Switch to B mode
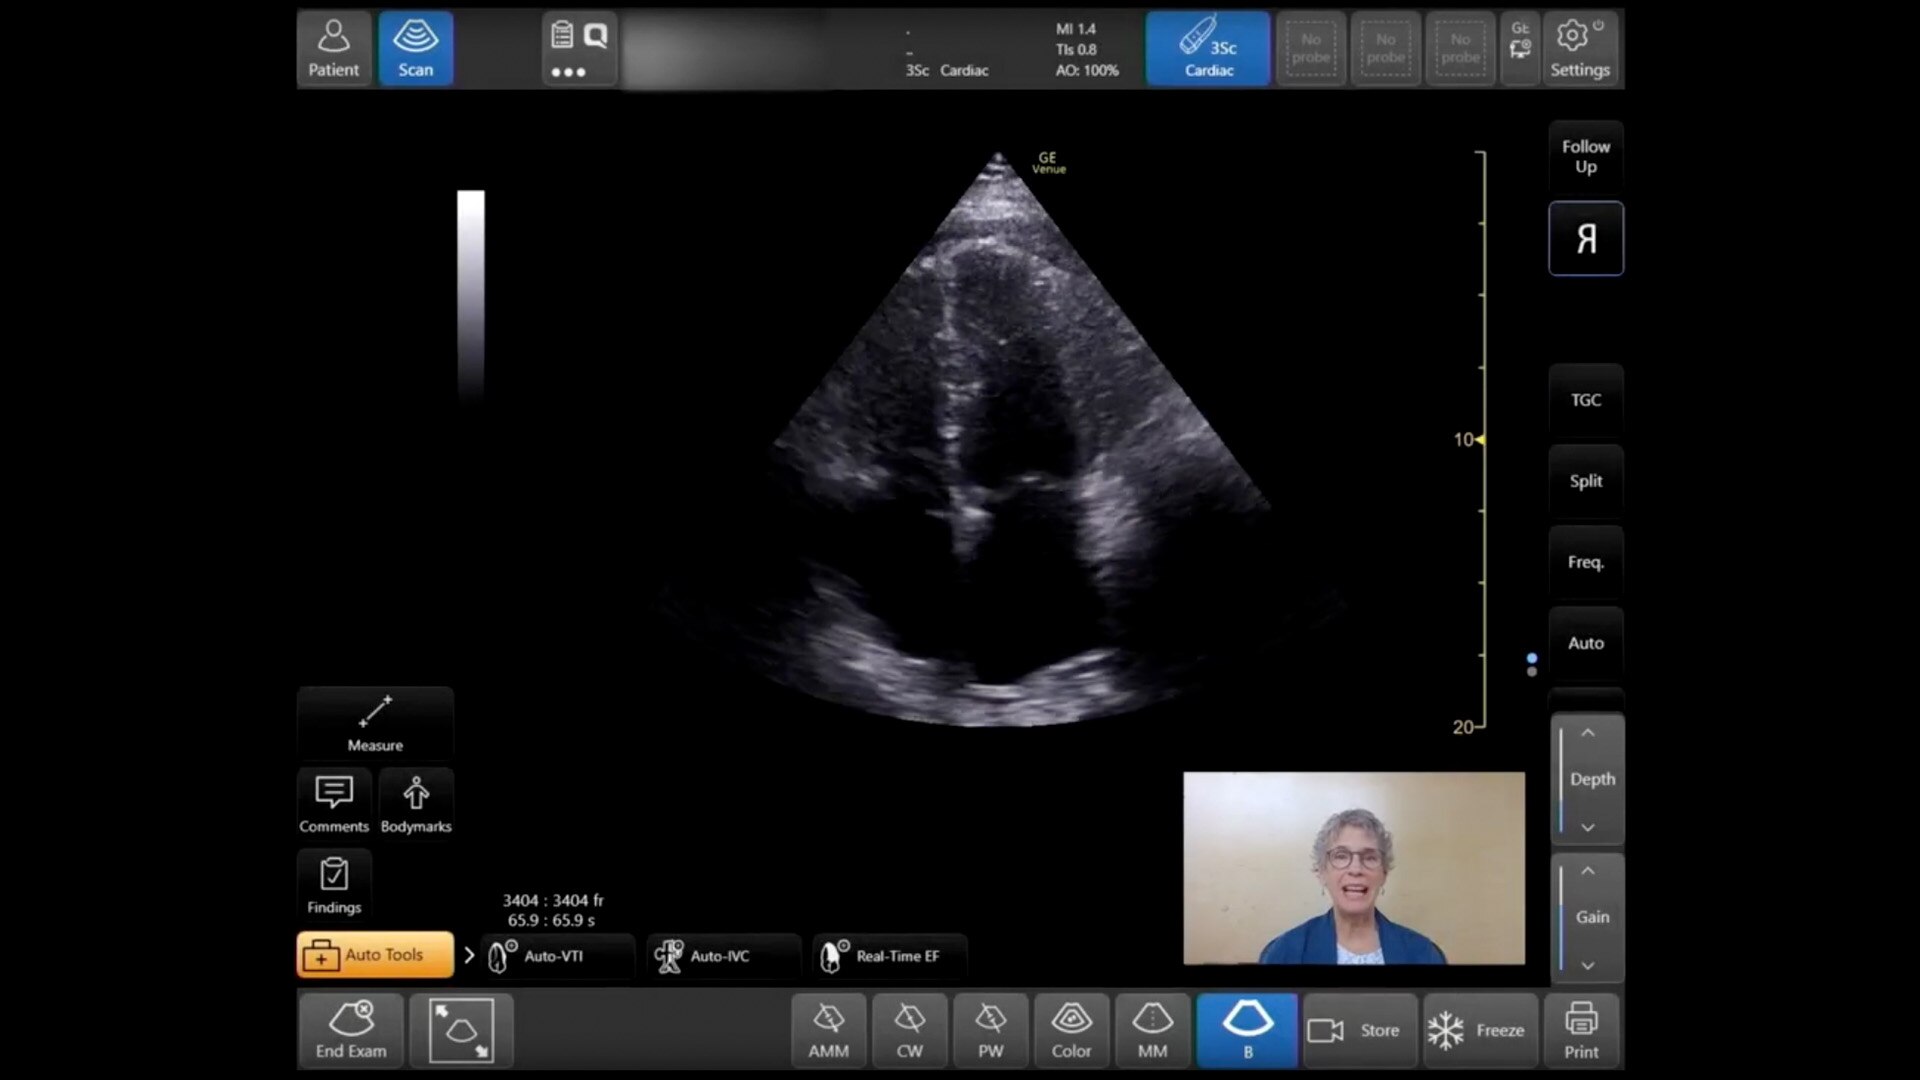 (1247, 1030)
